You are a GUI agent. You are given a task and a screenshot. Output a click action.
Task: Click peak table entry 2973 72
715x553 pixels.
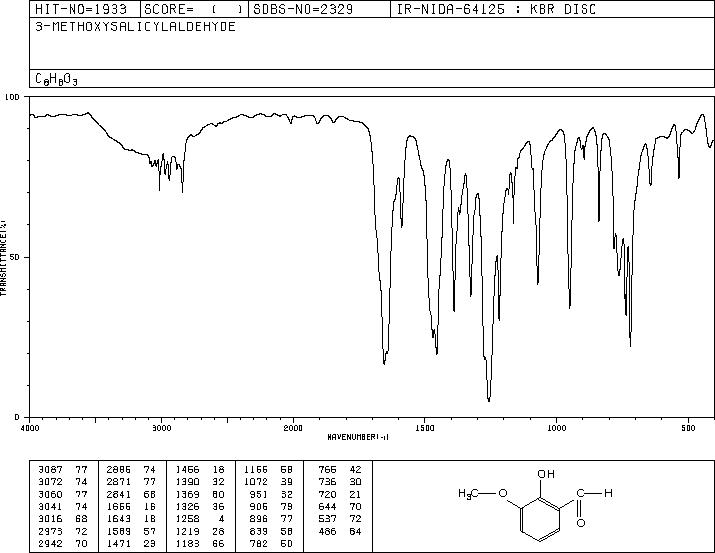[63, 531]
